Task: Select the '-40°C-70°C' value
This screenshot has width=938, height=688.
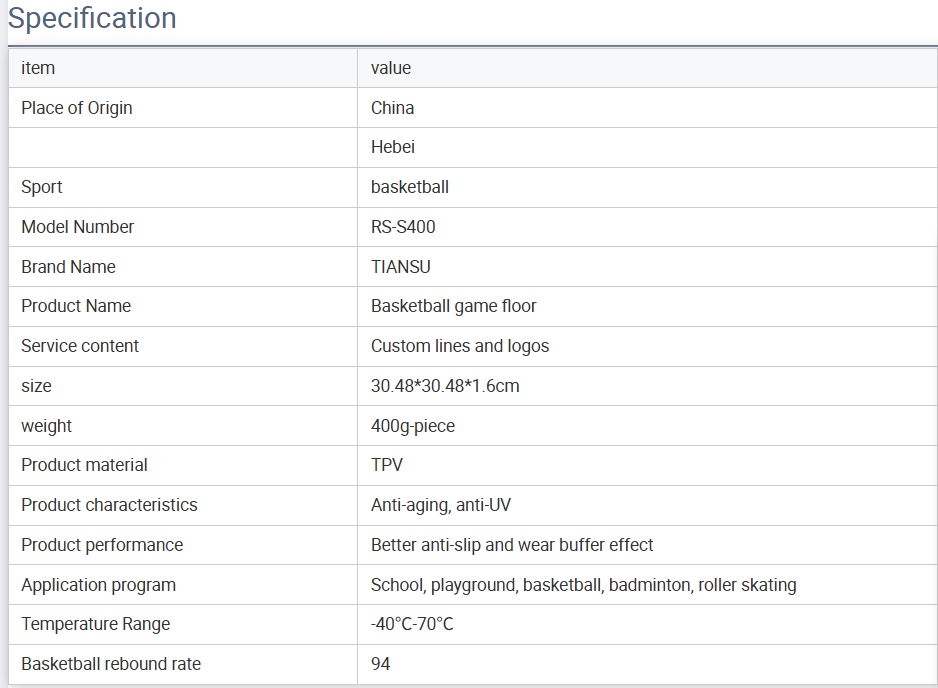Action: pos(412,625)
